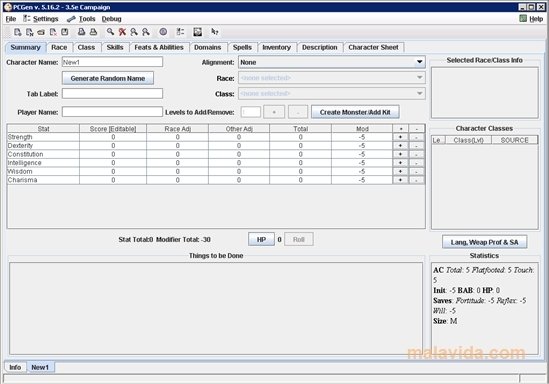Click the red X toolbar icon

(x=122, y=32)
